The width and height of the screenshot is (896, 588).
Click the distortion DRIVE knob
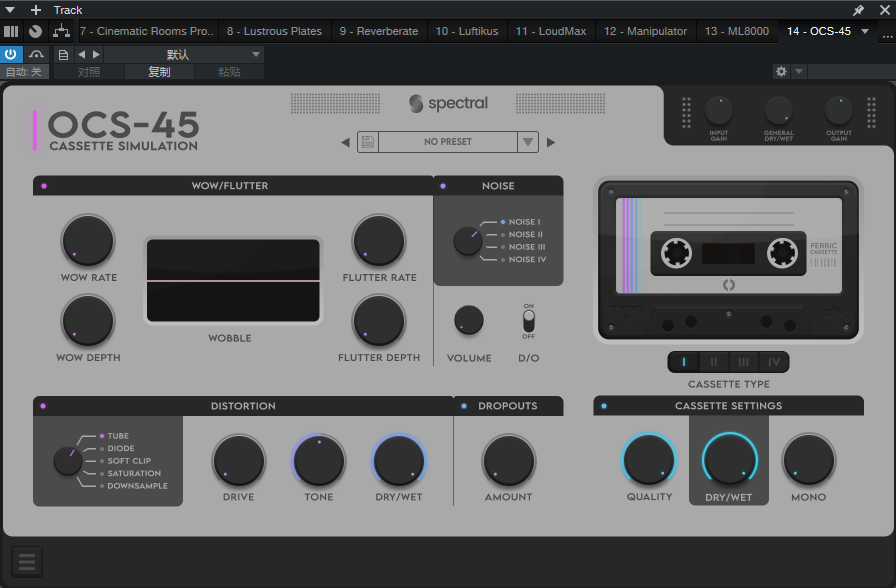coord(239,461)
